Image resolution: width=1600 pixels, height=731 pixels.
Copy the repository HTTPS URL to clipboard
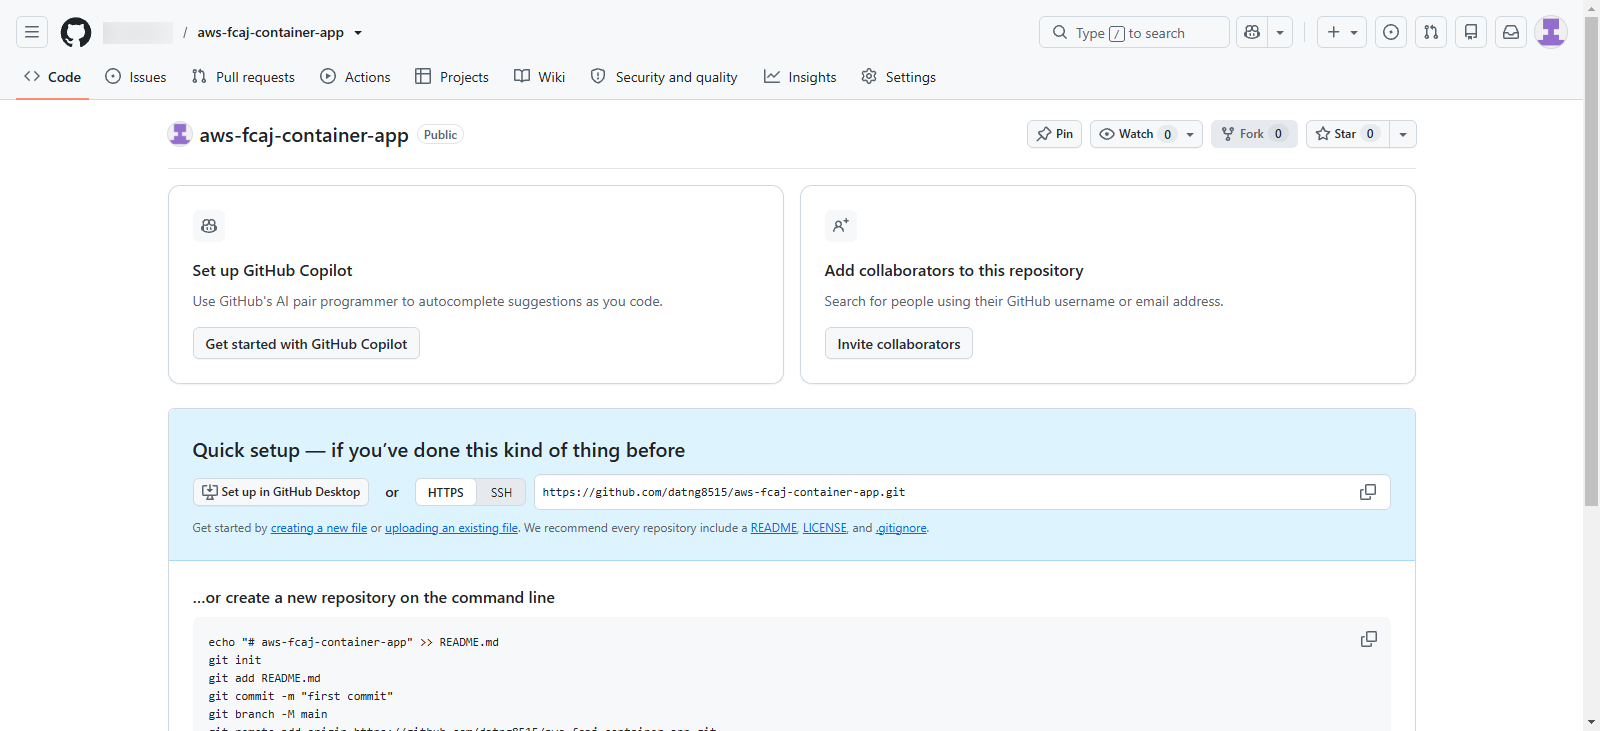click(x=1368, y=492)
